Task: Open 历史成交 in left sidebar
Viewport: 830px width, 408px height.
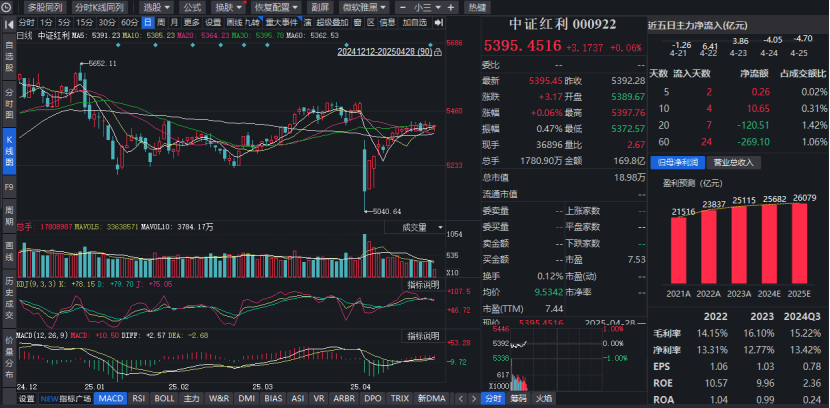Action: point(9,297)
